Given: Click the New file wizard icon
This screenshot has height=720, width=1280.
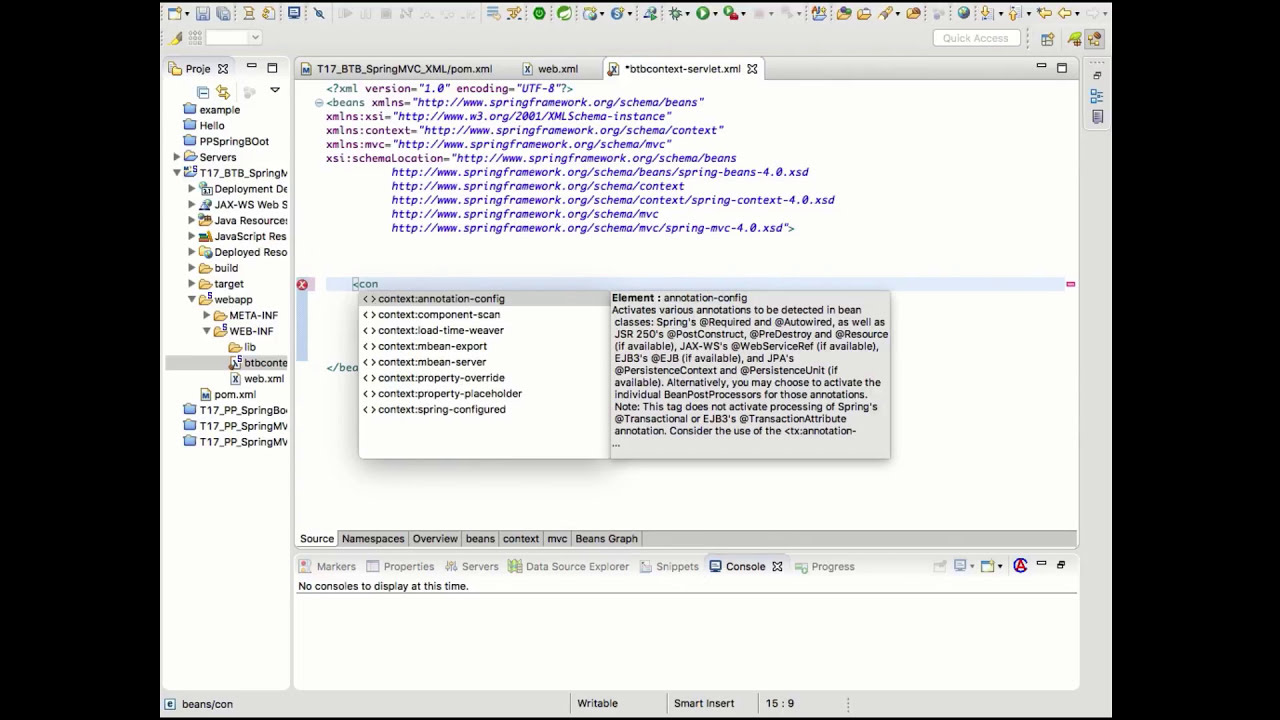Looking at the screenshot, I should pyautogui.click(x=175, y=13).
